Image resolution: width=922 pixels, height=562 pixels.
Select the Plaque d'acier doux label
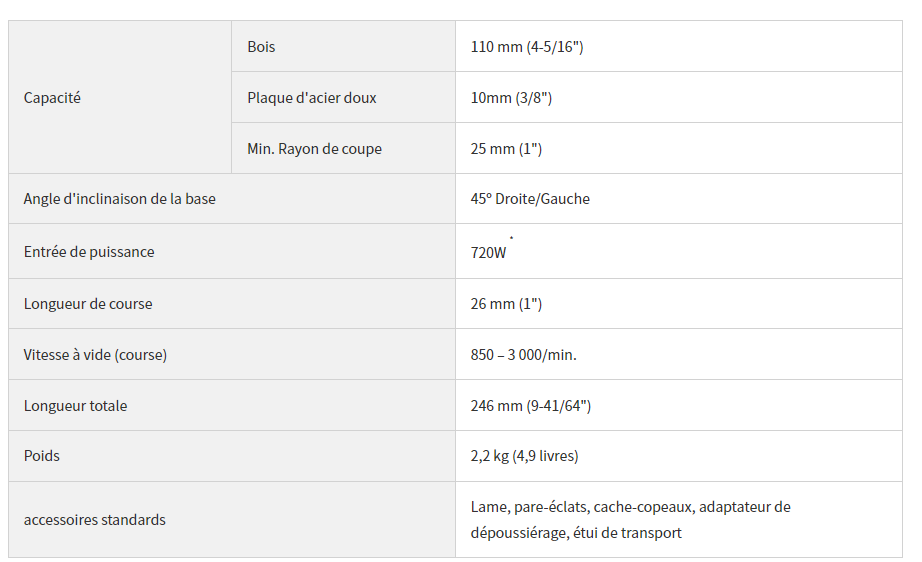tap(311, 98)
